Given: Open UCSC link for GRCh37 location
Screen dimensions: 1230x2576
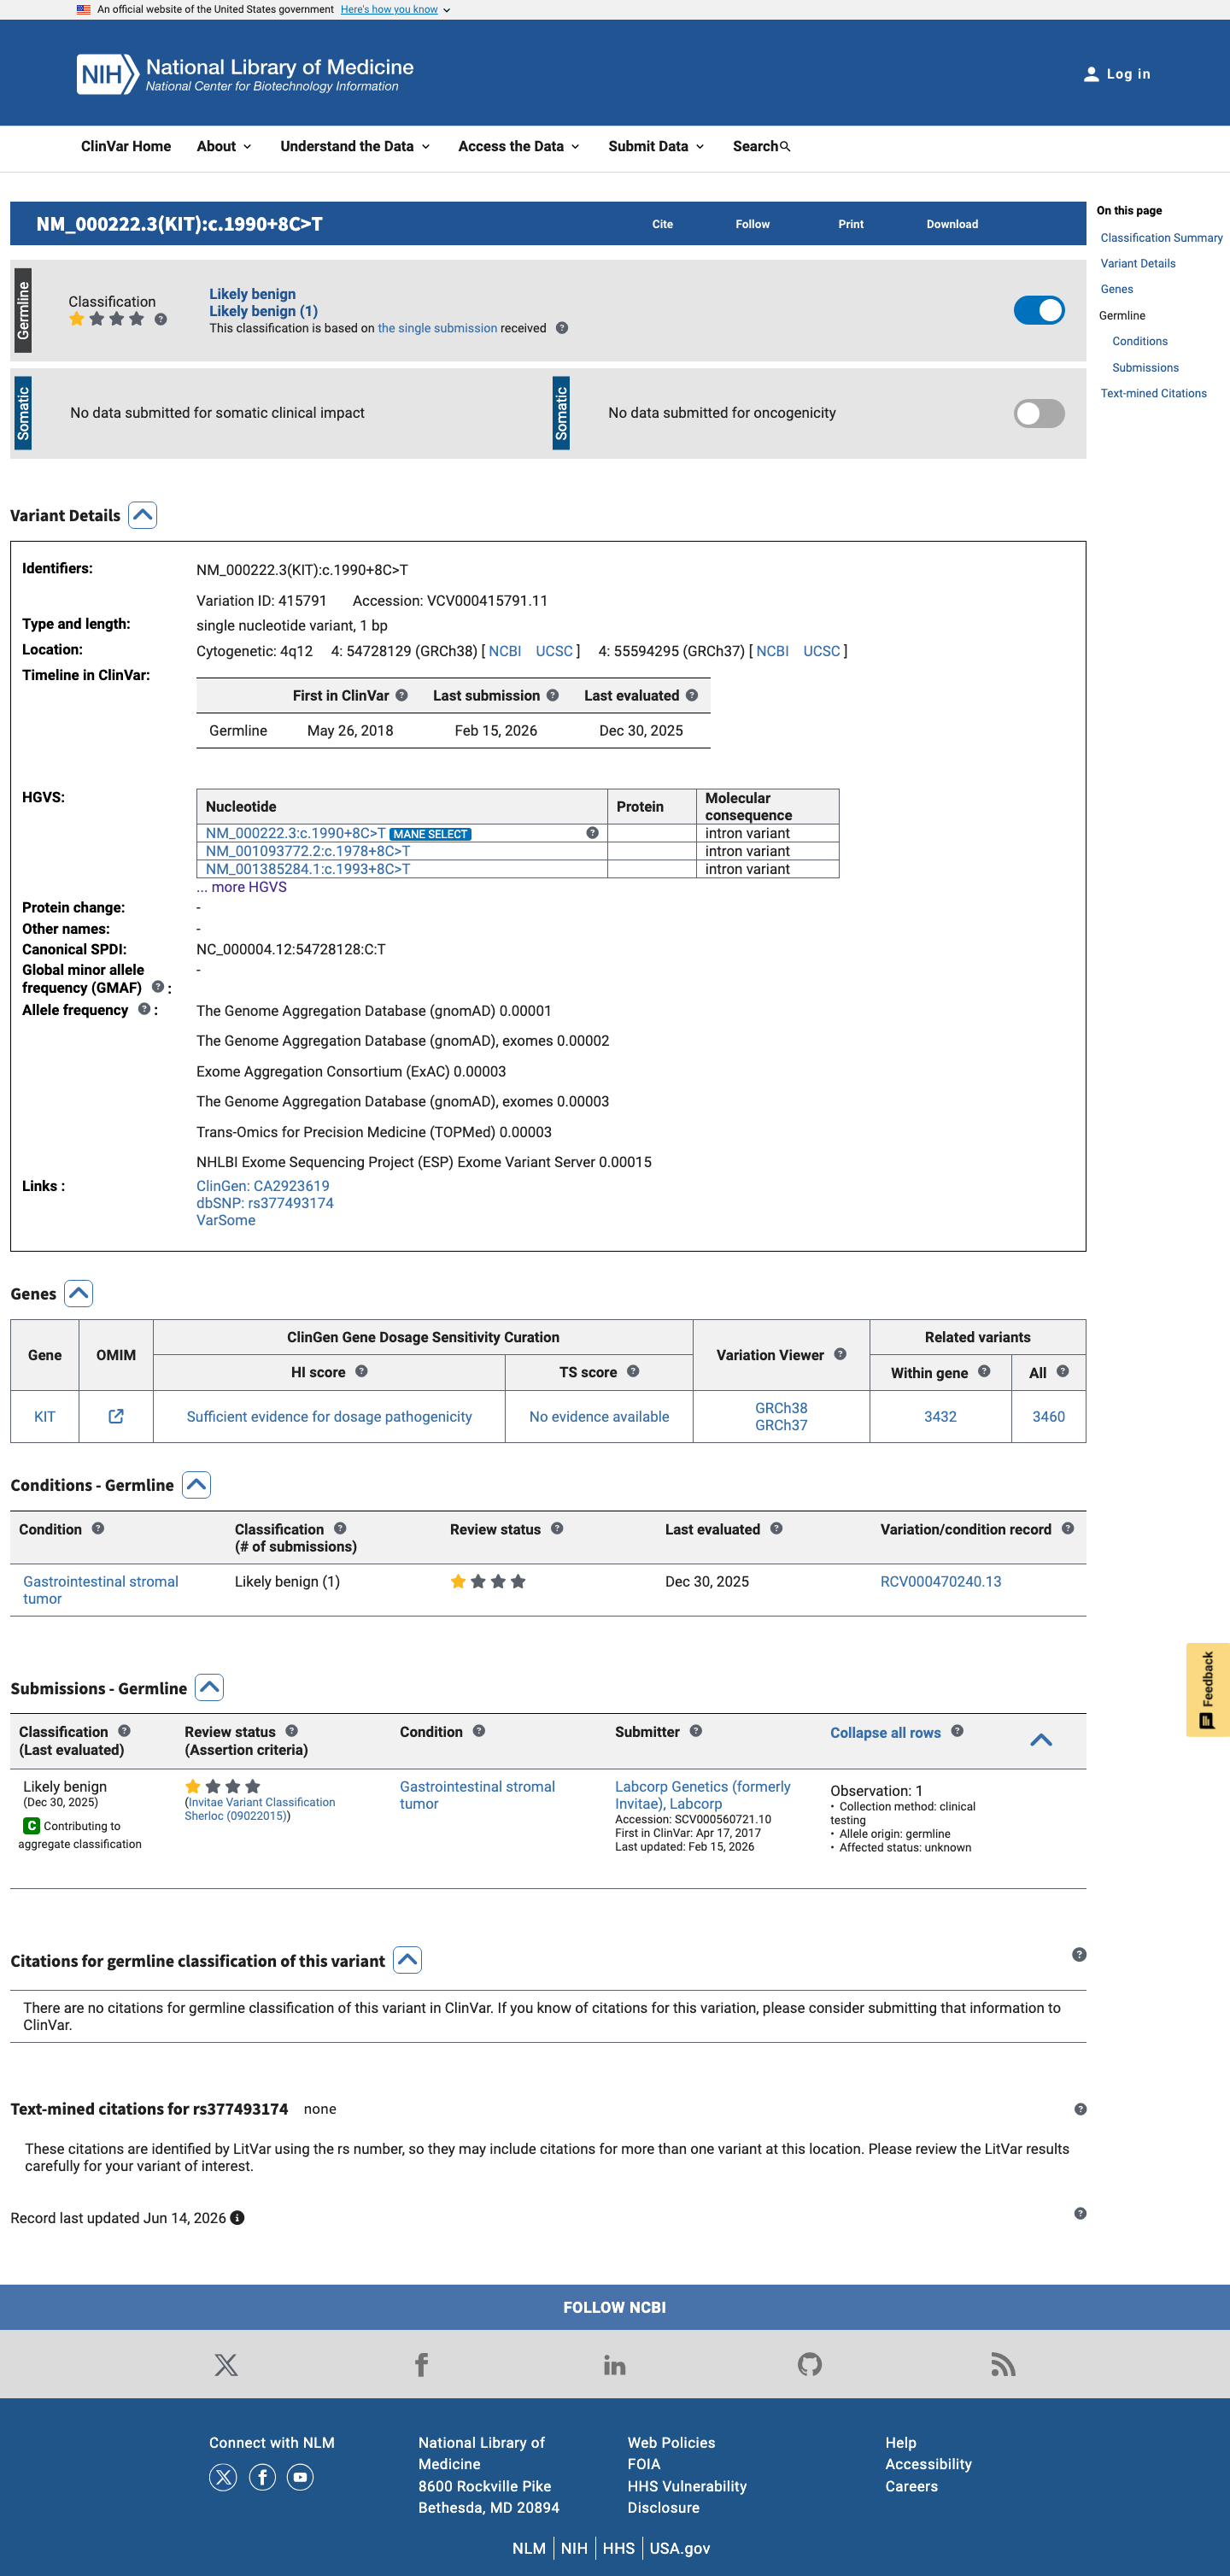Looking at the screenshot, I should pyautogui.click(x=822, y=651).
